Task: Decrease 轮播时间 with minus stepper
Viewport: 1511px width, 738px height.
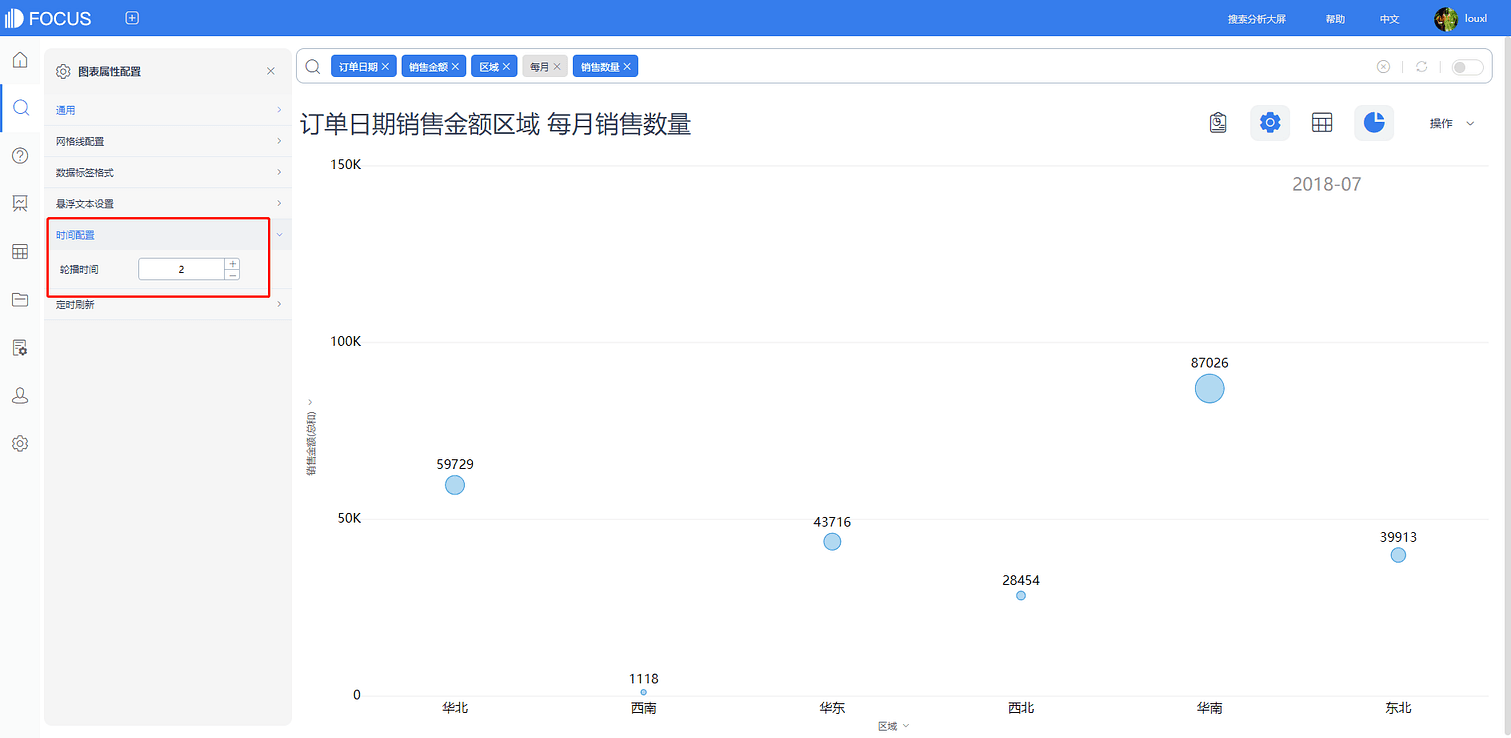Action: [x=232, y=274]
